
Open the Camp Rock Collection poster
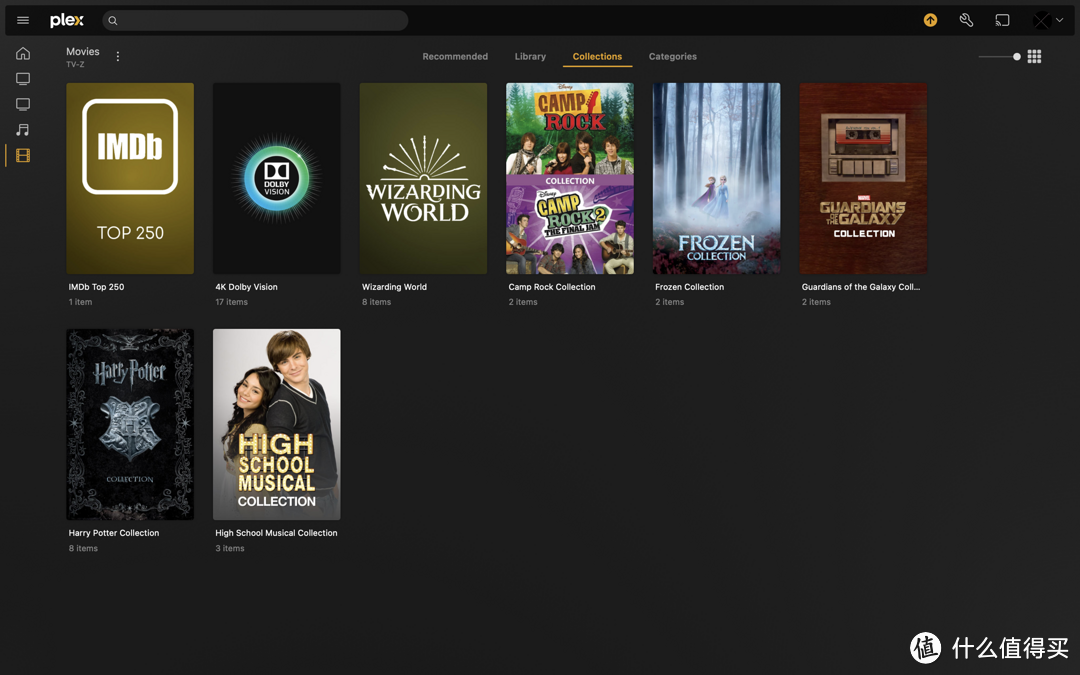point(570,178)
